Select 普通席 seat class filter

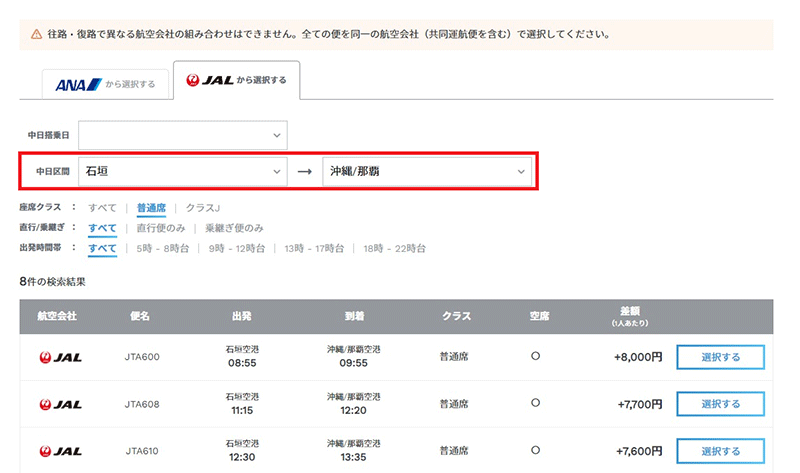click(152, 208)
